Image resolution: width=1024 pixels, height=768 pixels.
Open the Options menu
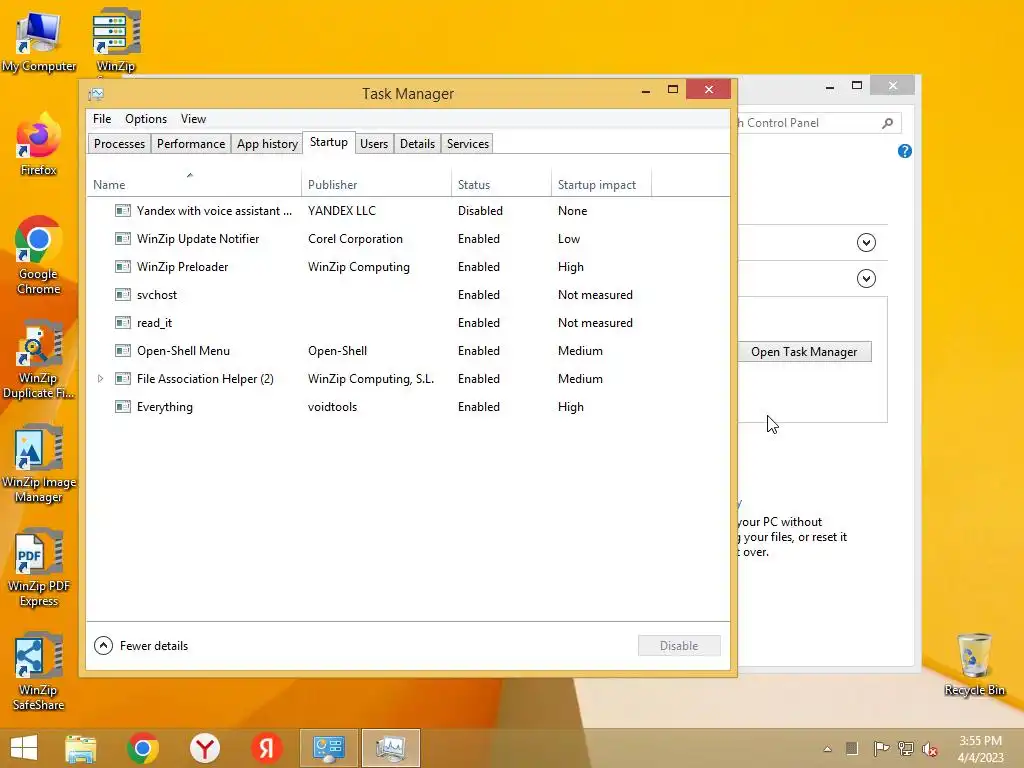tap(146, 119)
